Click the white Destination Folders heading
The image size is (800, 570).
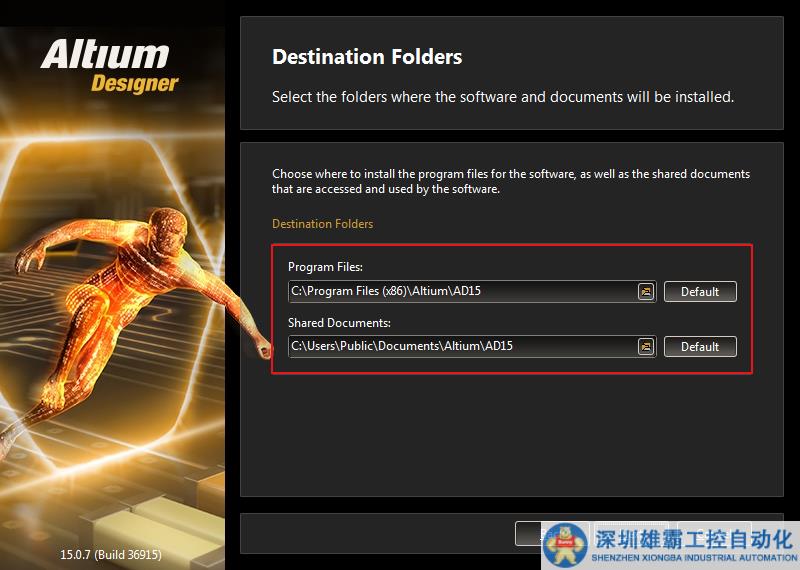(x=367, y=57)
